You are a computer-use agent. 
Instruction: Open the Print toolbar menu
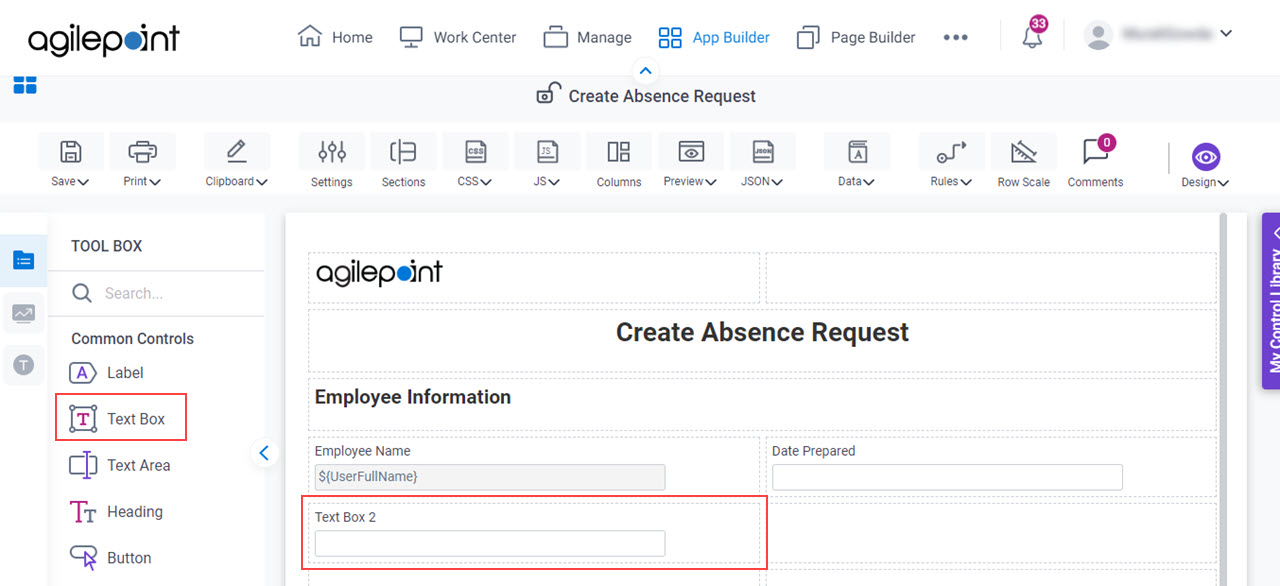click(x=142, y=162)
